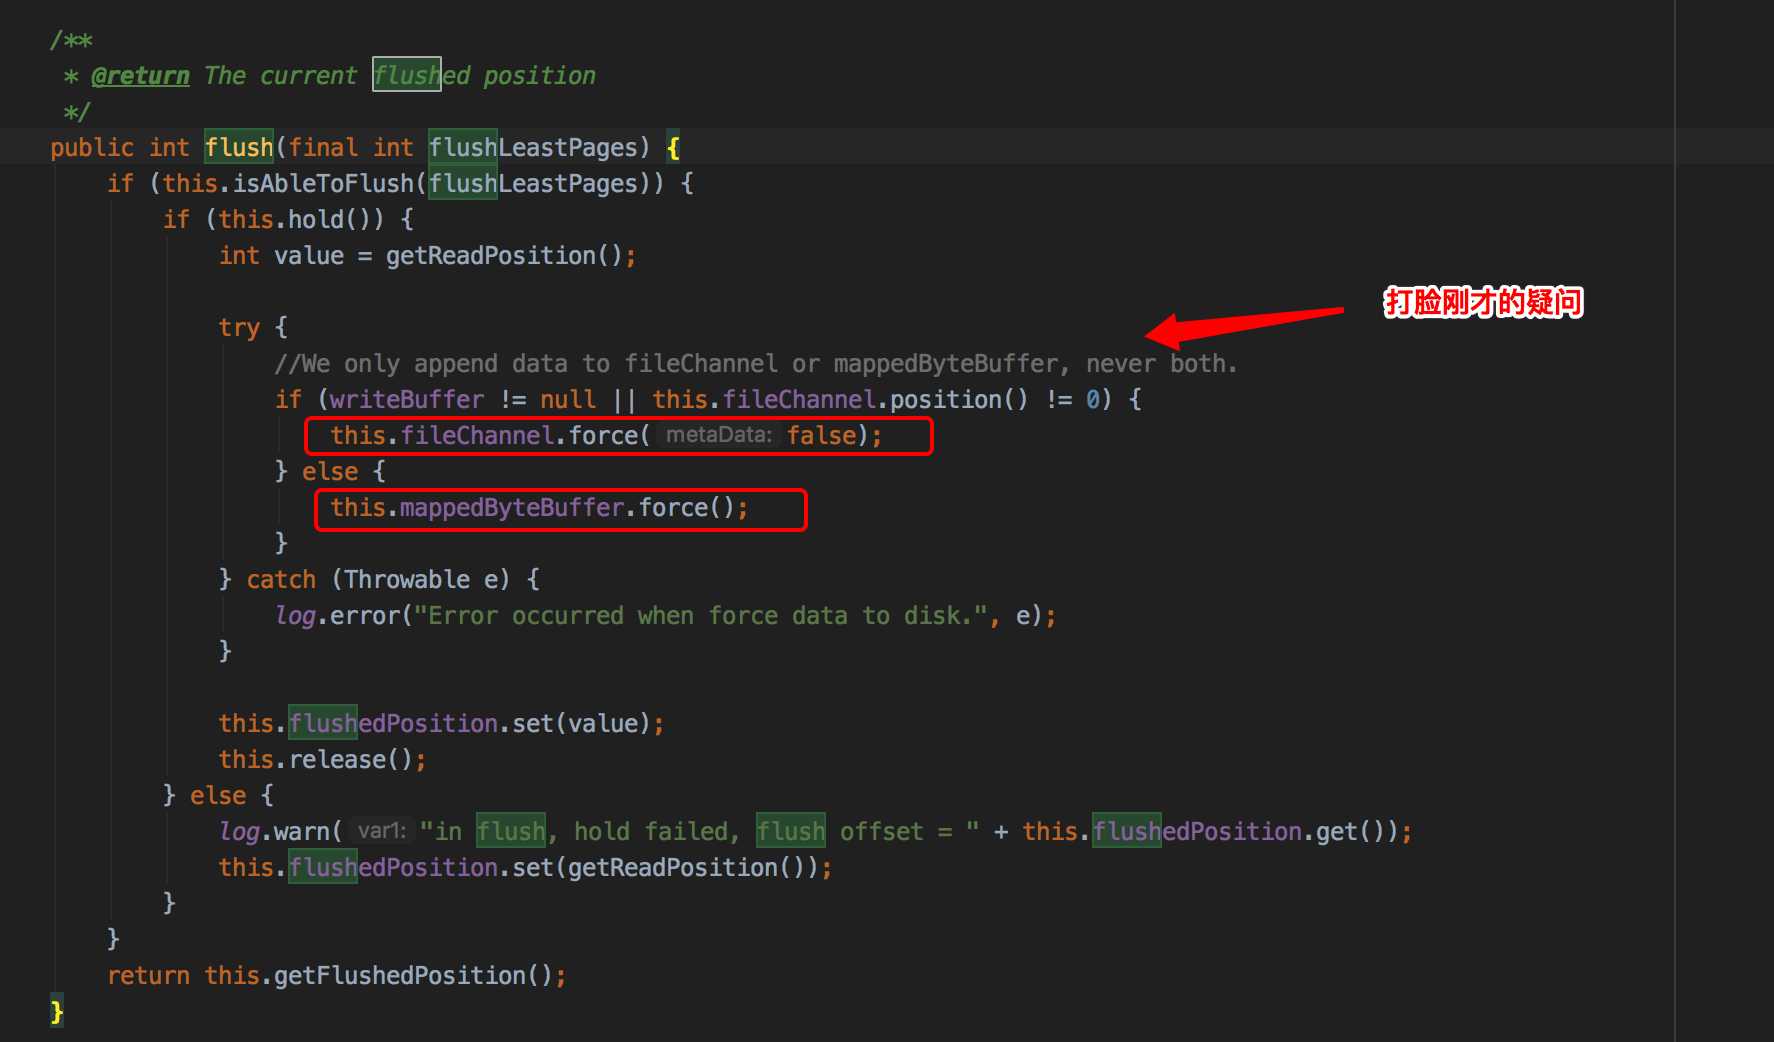This screenshot has height=1042, width=1774.
Task: Click the "try" keyword
Action: (x=239, y=328)
